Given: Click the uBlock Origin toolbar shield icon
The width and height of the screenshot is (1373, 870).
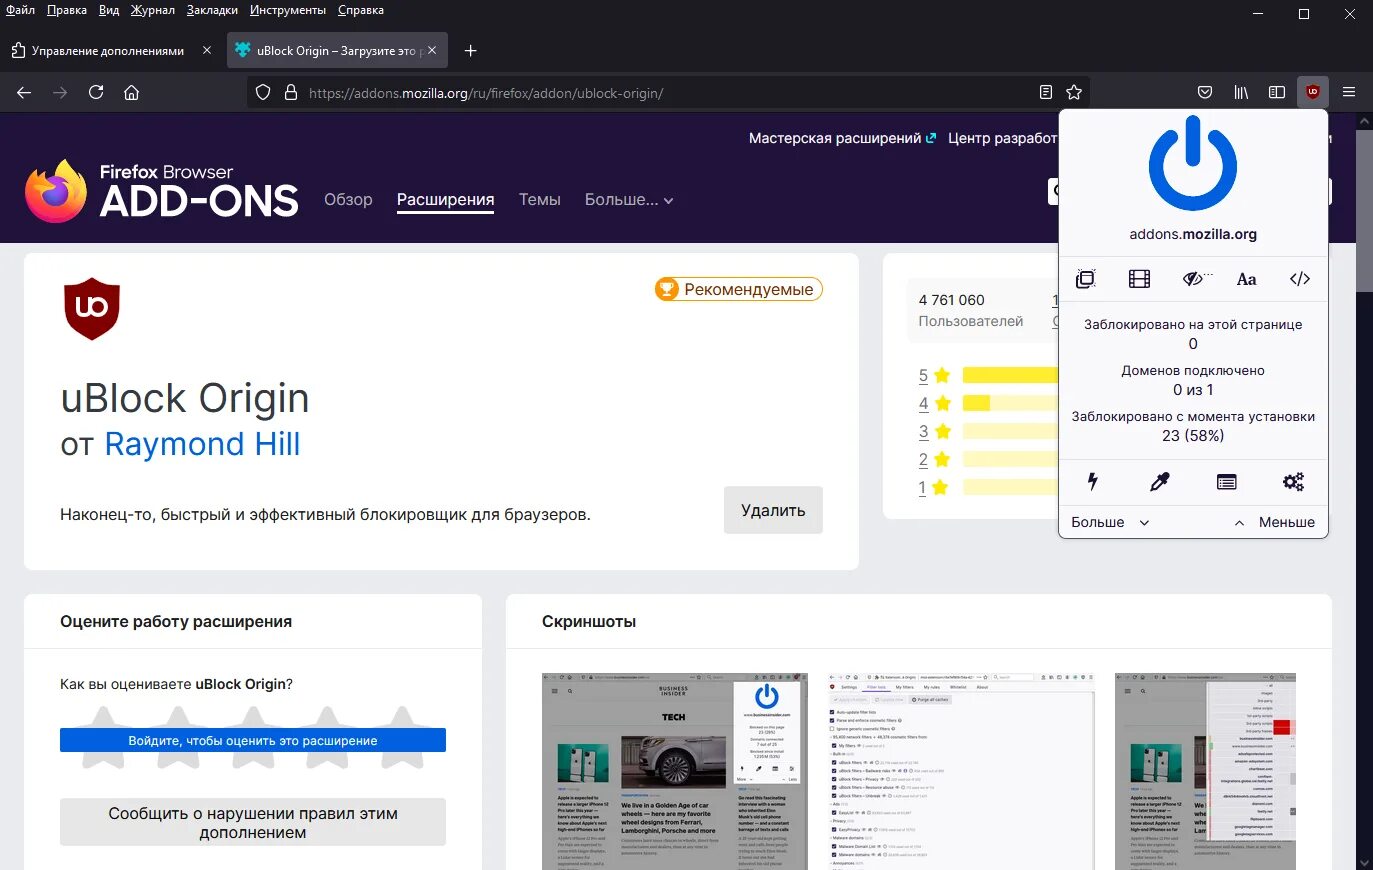Looking at the screenshot, I should (x=1312, y=91).
